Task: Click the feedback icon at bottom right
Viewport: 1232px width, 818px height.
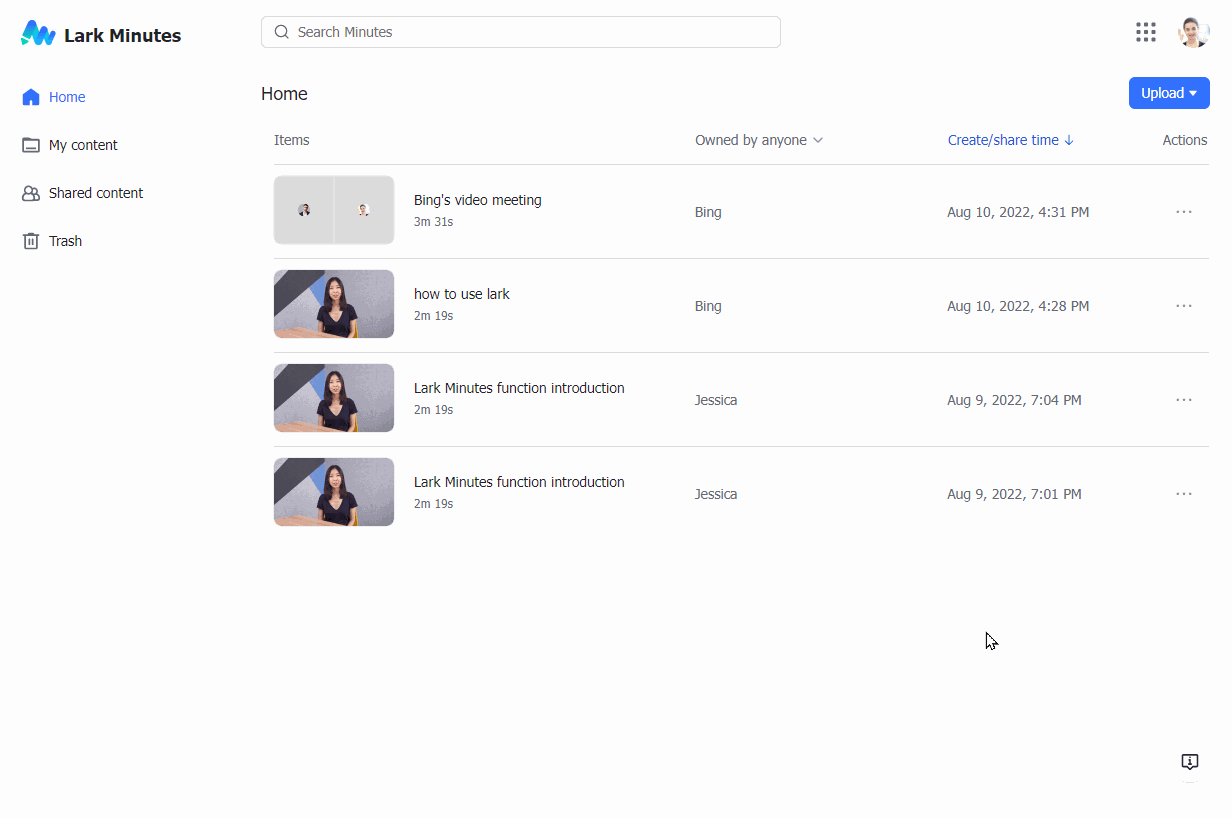Action: pyautogui.click(x=1189, y=762)
